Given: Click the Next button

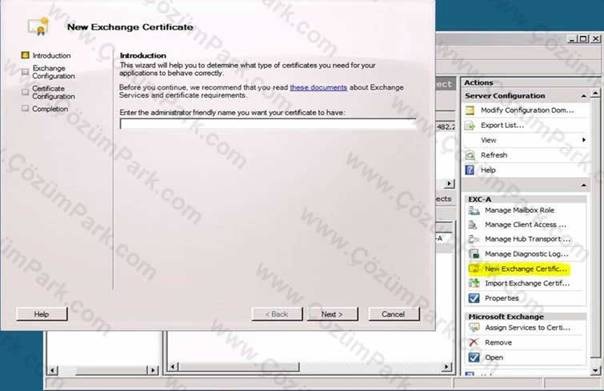Looking at the screenshot, I should 332,314.
